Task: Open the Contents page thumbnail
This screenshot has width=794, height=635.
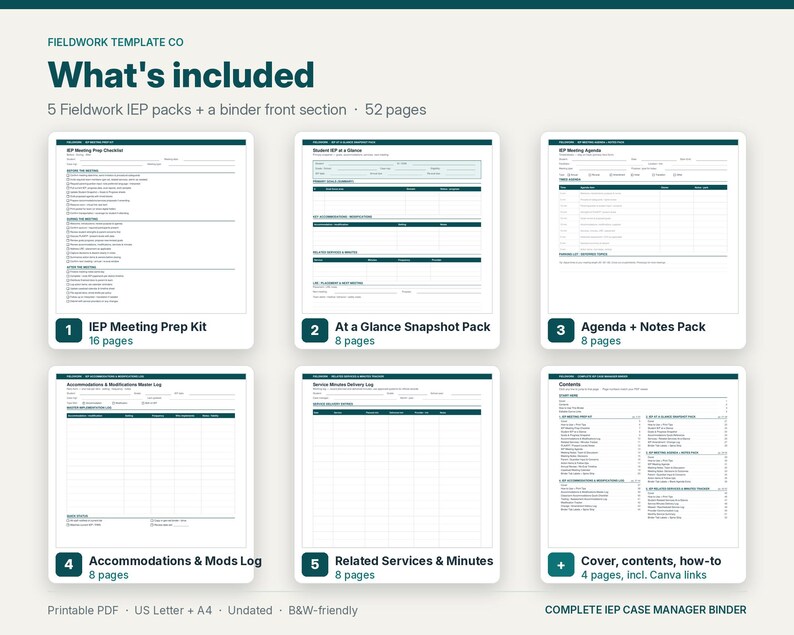Action: click(643, 461)
